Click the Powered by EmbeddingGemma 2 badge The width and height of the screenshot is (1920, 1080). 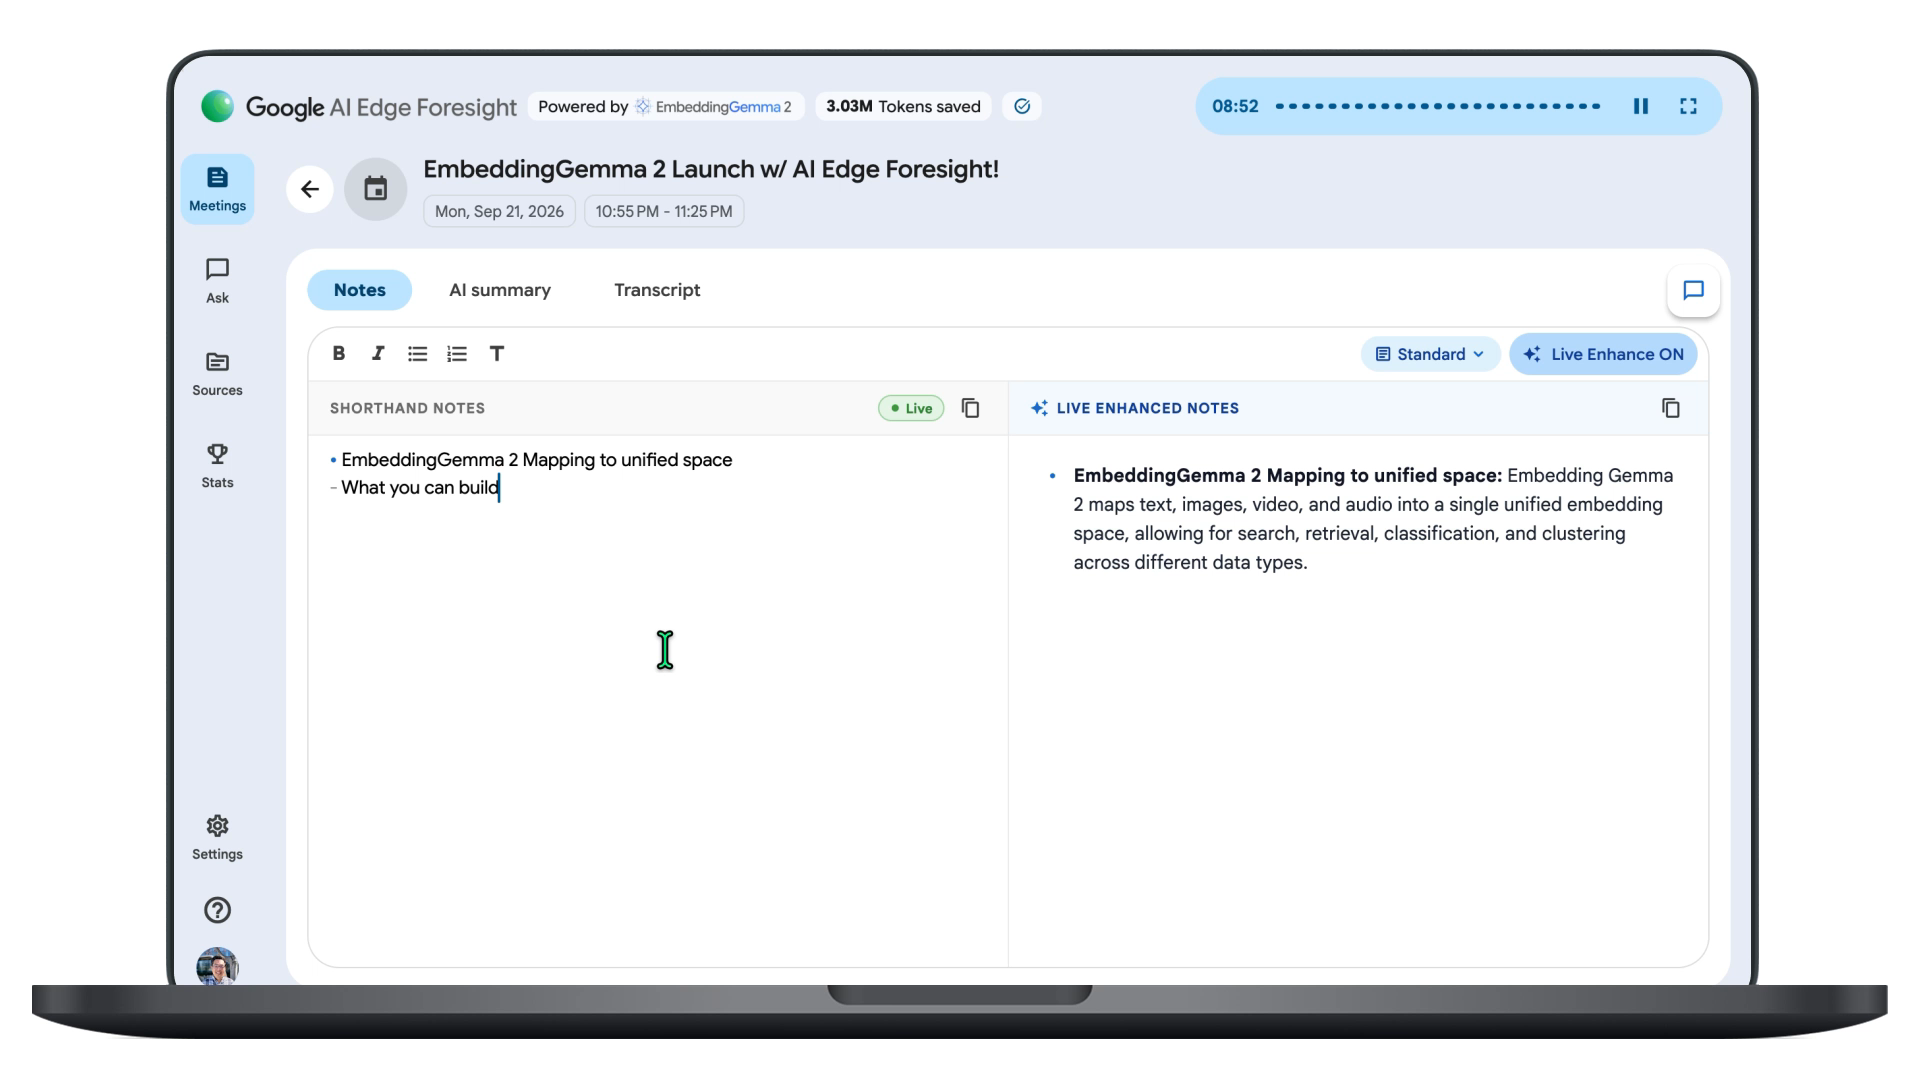pos(665,106)
